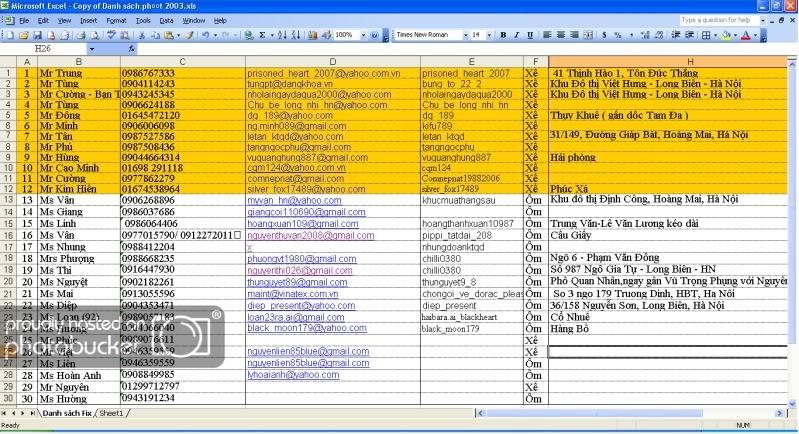Image resolution: width=799 pixels, height=434 pixels.
Task: Toggle italic formatting
Action: (x=516, y=35)
